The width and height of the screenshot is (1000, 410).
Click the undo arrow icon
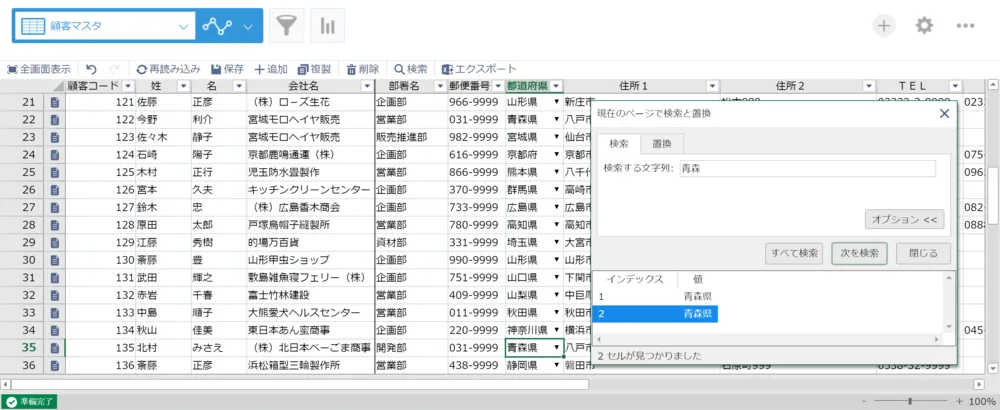91,69
